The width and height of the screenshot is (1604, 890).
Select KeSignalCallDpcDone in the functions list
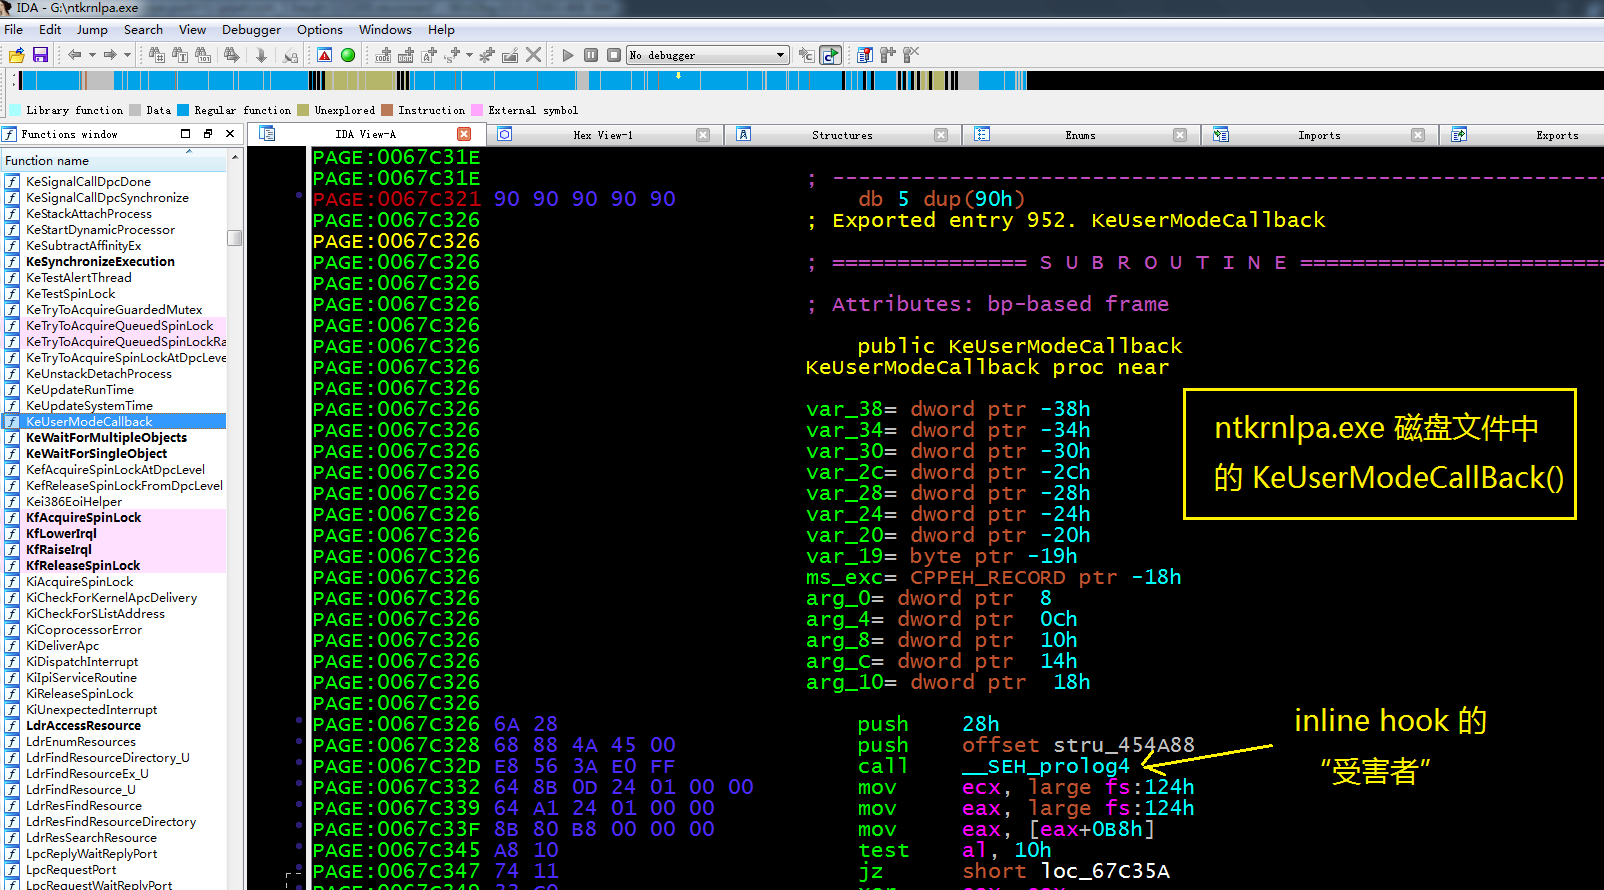(x=114, y=182)
